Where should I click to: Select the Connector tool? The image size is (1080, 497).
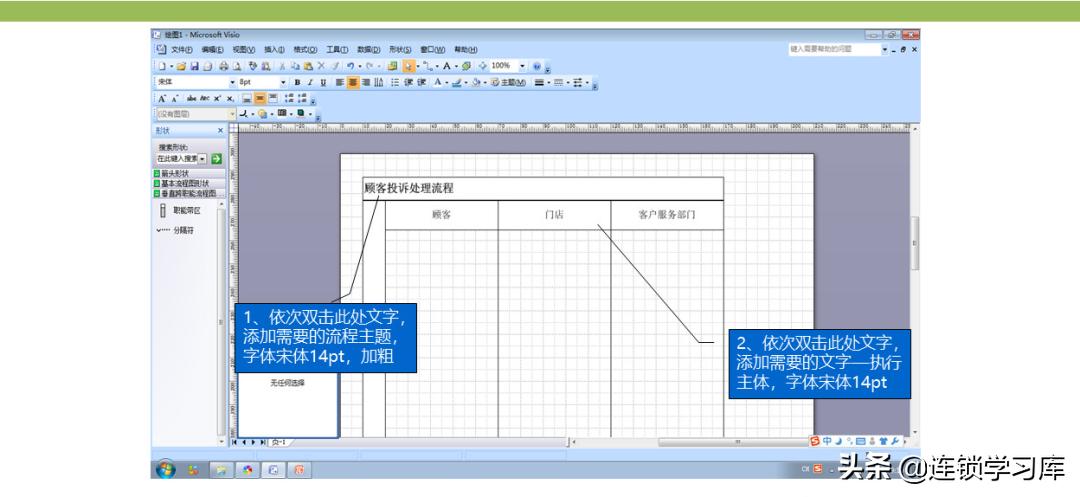(x=427, y=66)
